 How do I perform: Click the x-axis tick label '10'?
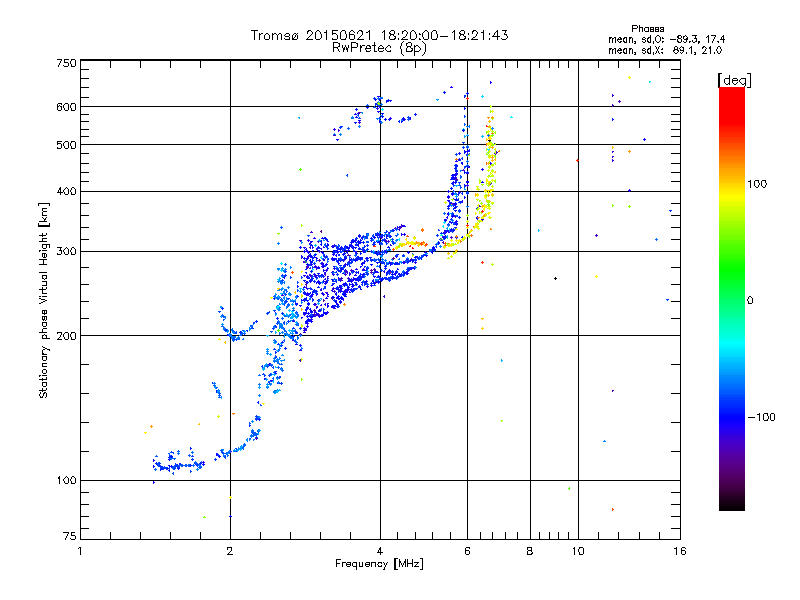click(578, 551)
